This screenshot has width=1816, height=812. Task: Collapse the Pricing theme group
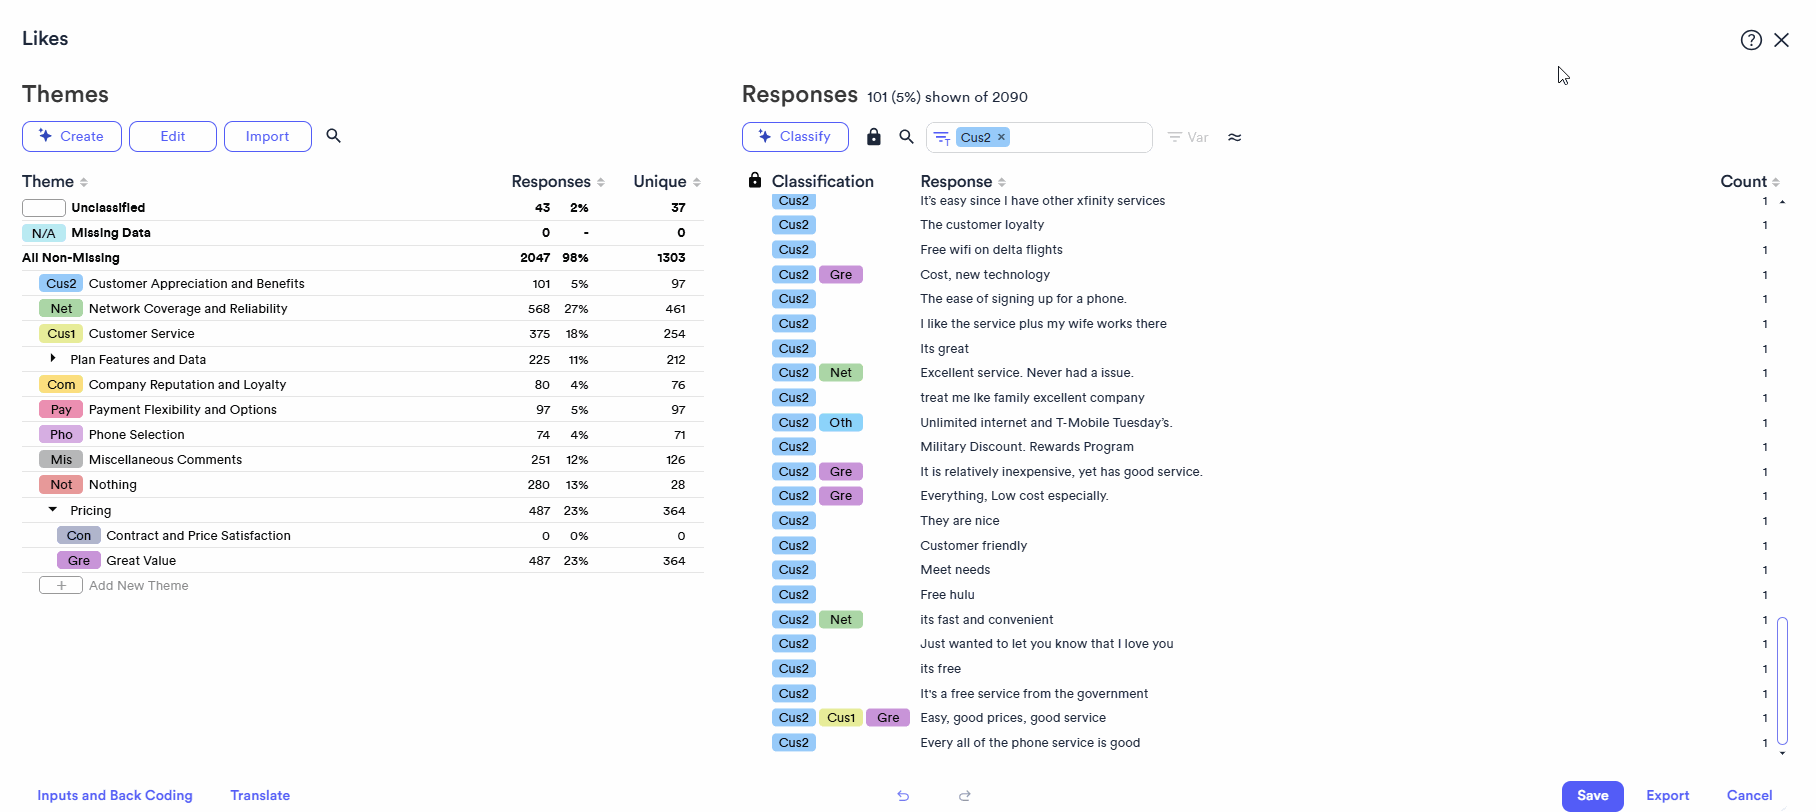(53, 509)
